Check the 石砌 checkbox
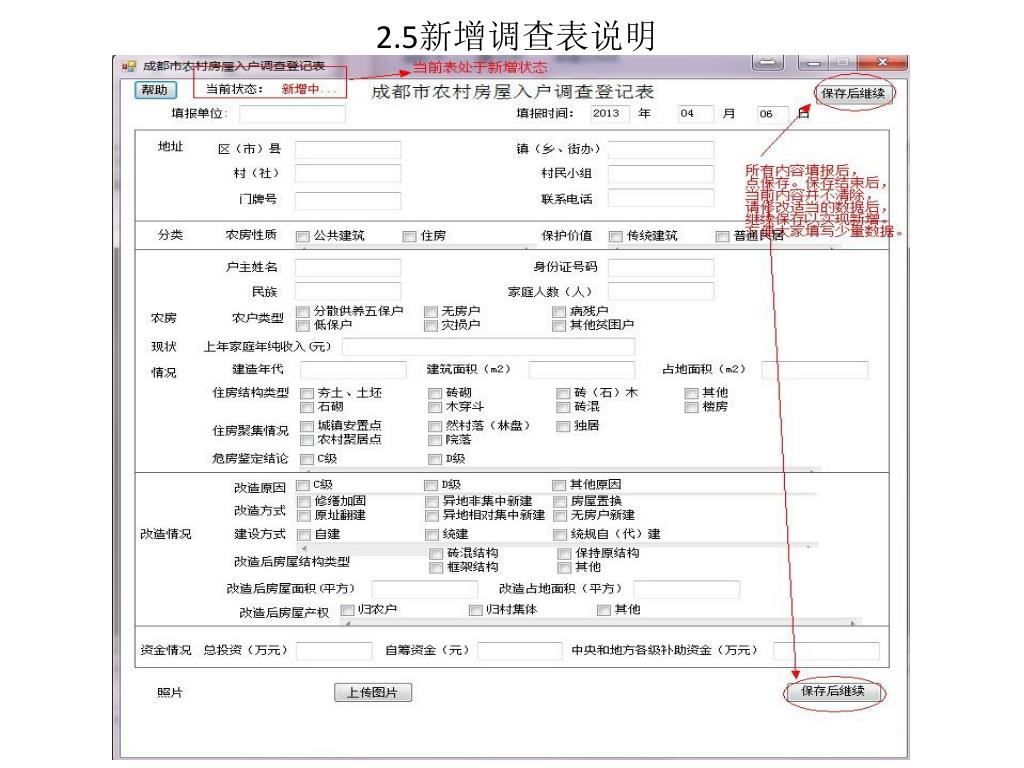Screen dimensions: 1024x768 tap(306, 408)
